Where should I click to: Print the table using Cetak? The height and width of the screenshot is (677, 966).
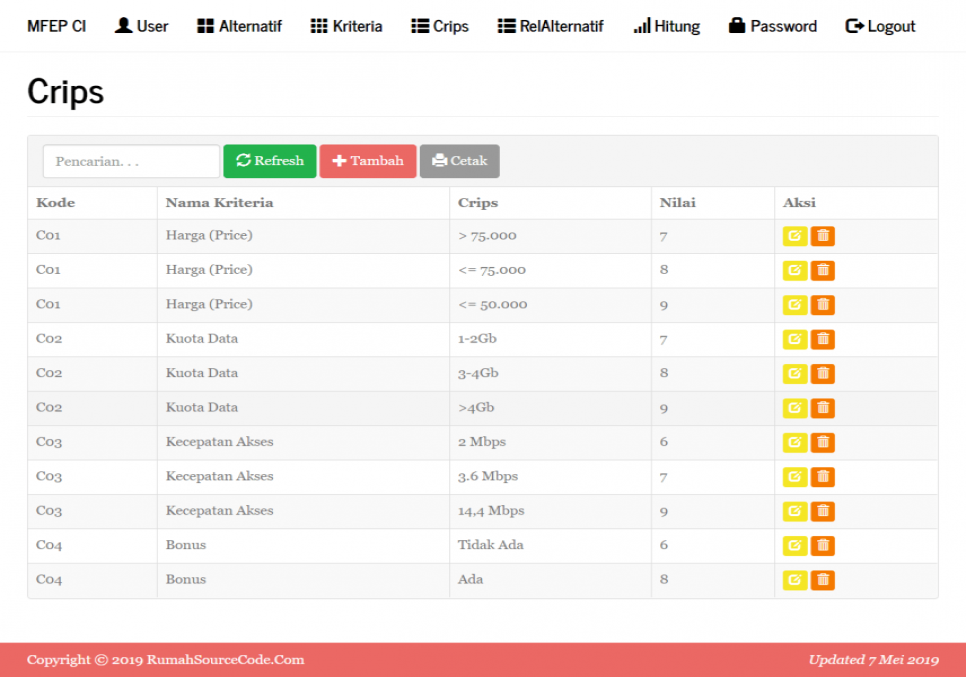pos(459,161)
